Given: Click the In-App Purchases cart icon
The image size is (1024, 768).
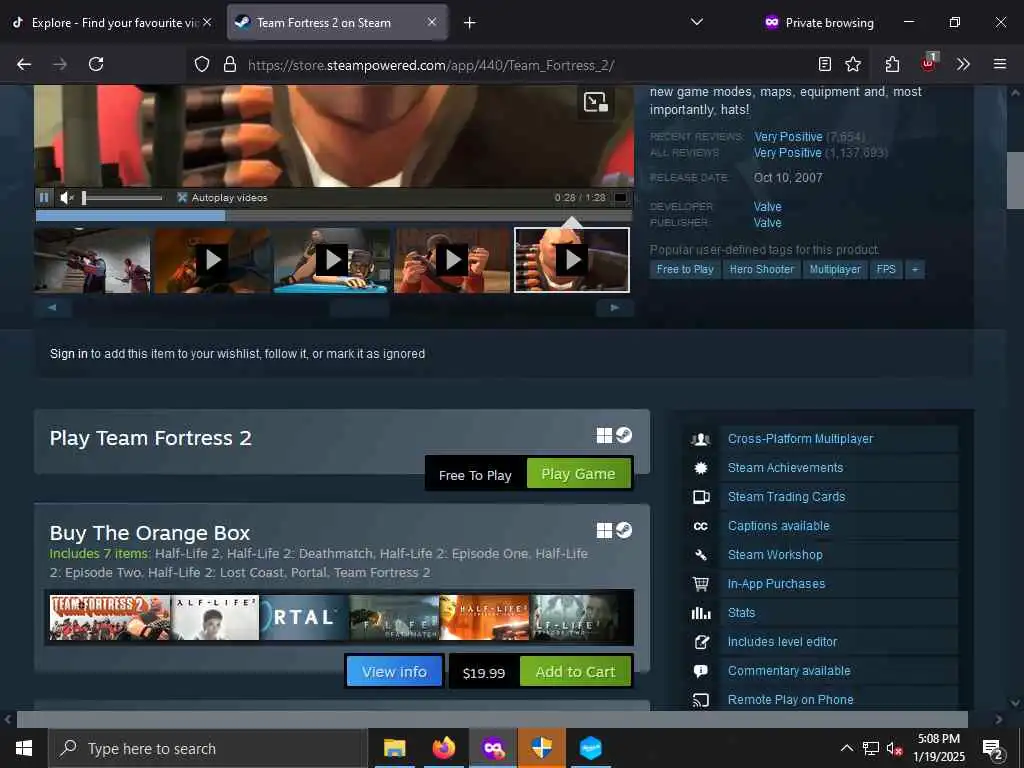Looking at the screenshot, I should tap(701, 584).
